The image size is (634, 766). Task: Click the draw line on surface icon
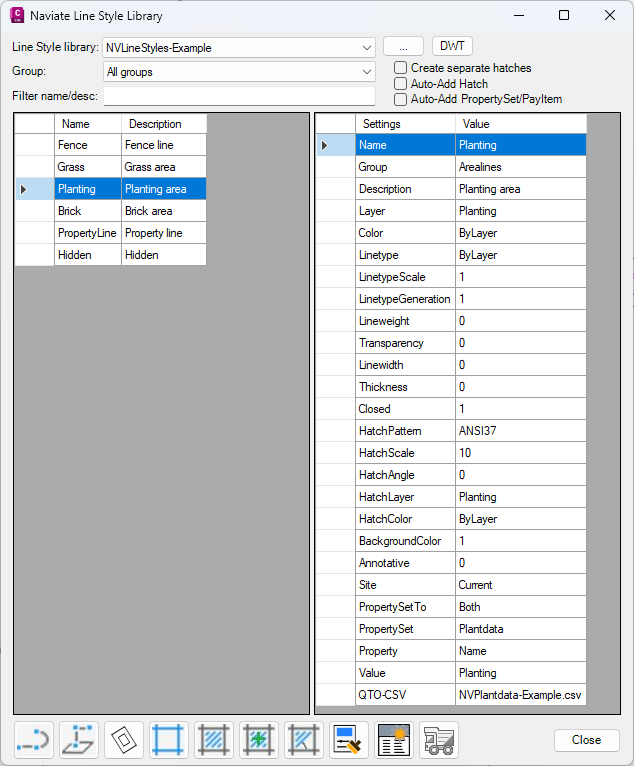(78, 740)
